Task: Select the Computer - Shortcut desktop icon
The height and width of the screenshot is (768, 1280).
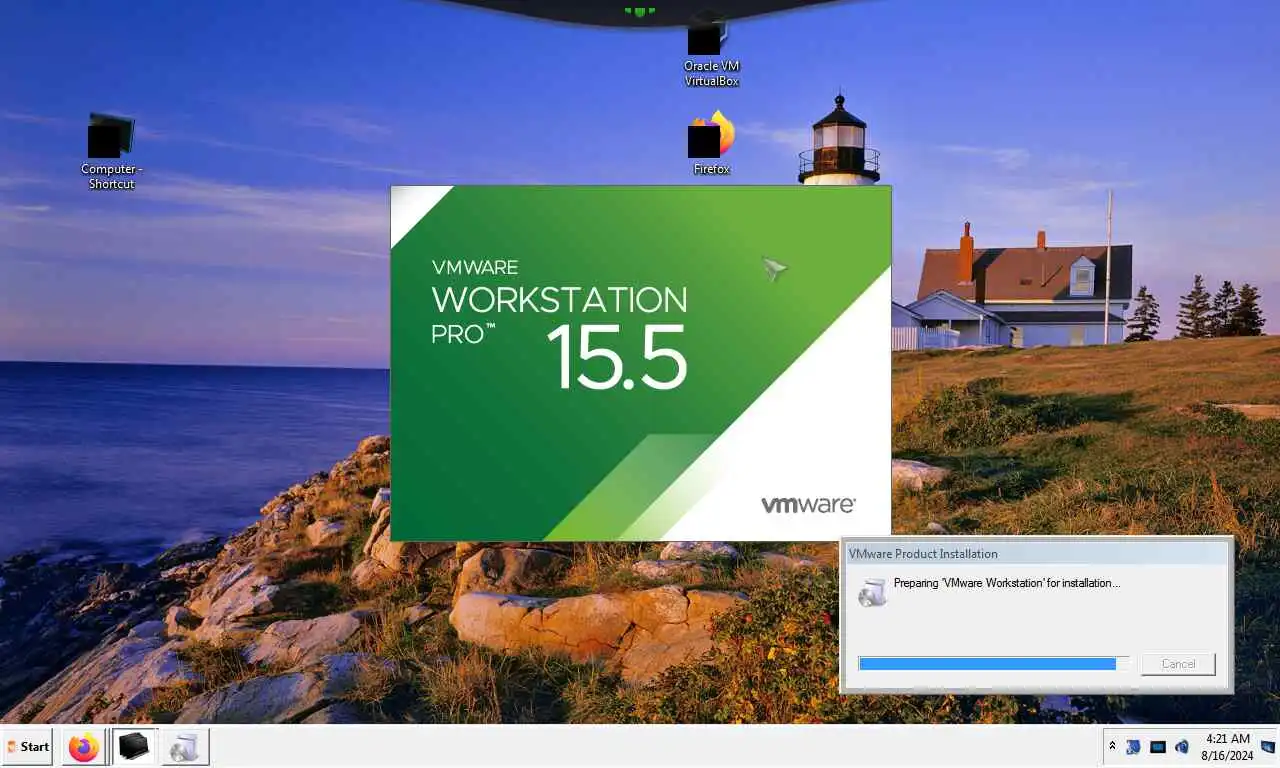Action: [x=111, y=151]
